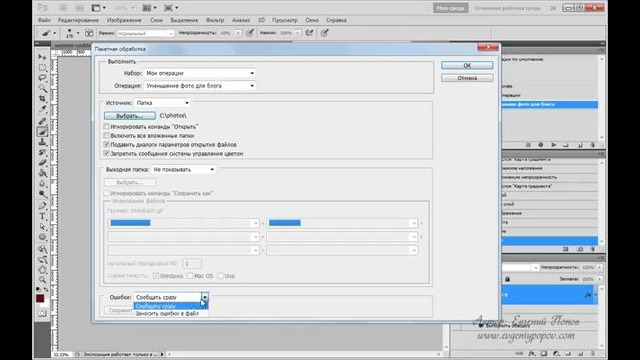Select the Brush tool in toolbox
The width and height of the screenshot is (640, 360).
tap(42, 132)
